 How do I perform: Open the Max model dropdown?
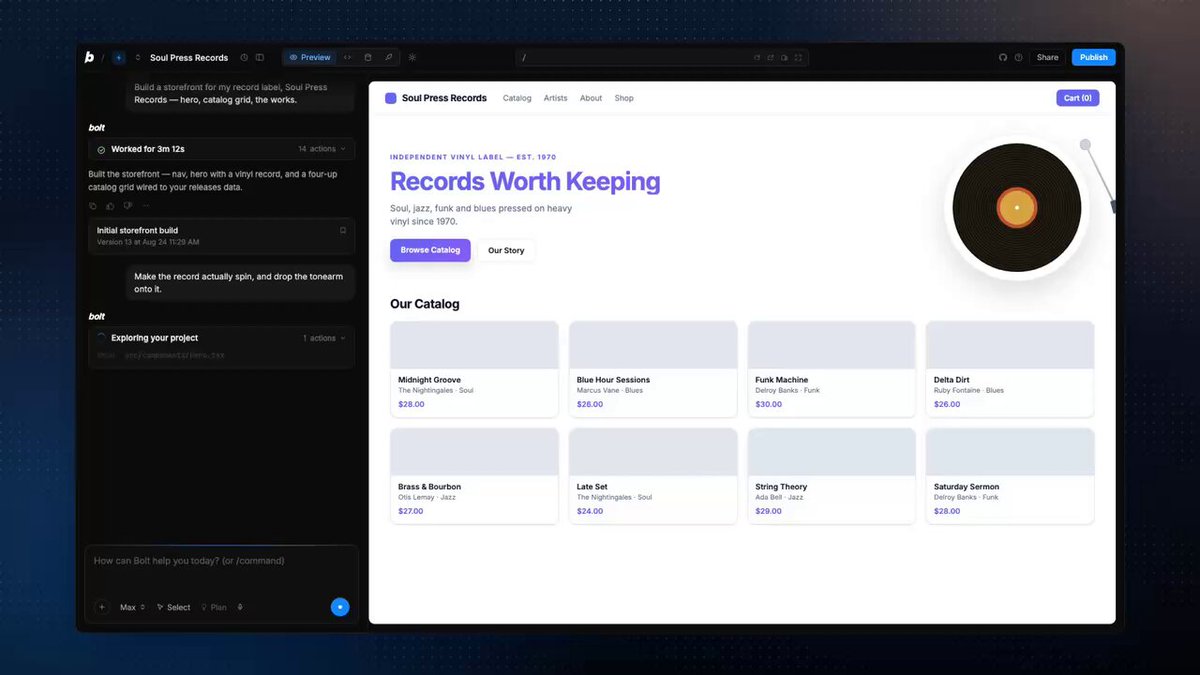click(132, 607)
